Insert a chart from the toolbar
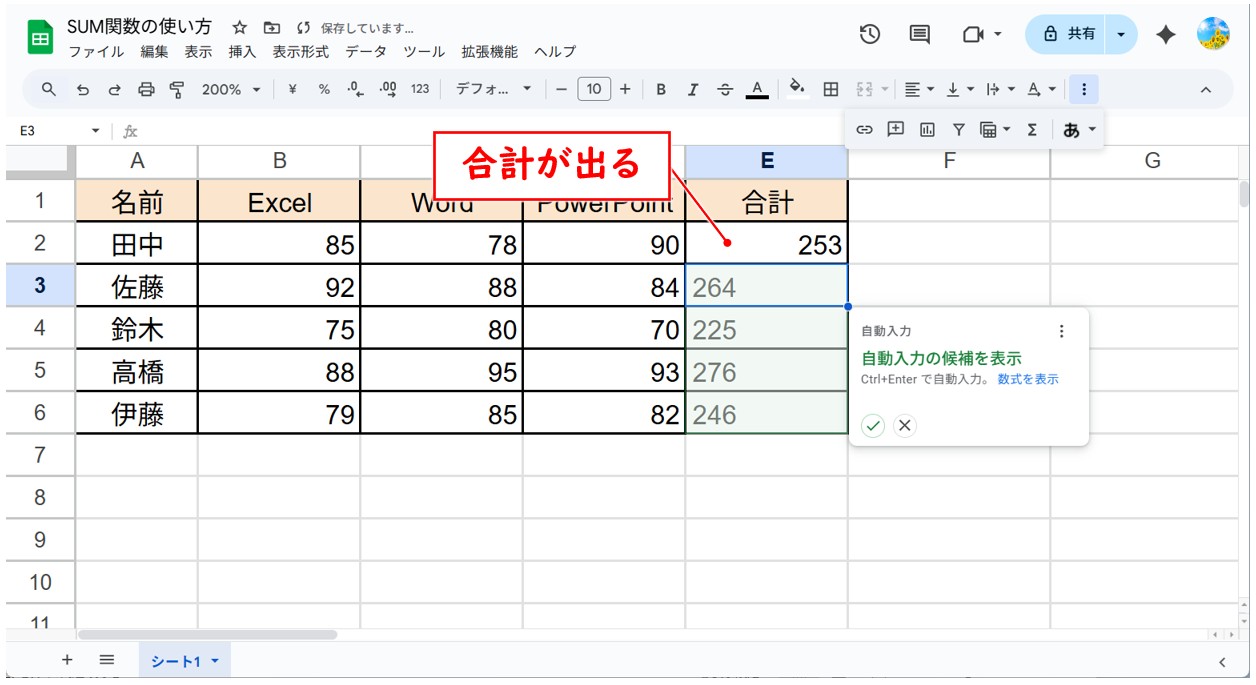The image size is (1256, 685). pyautogui.click(x=927, y=130)
